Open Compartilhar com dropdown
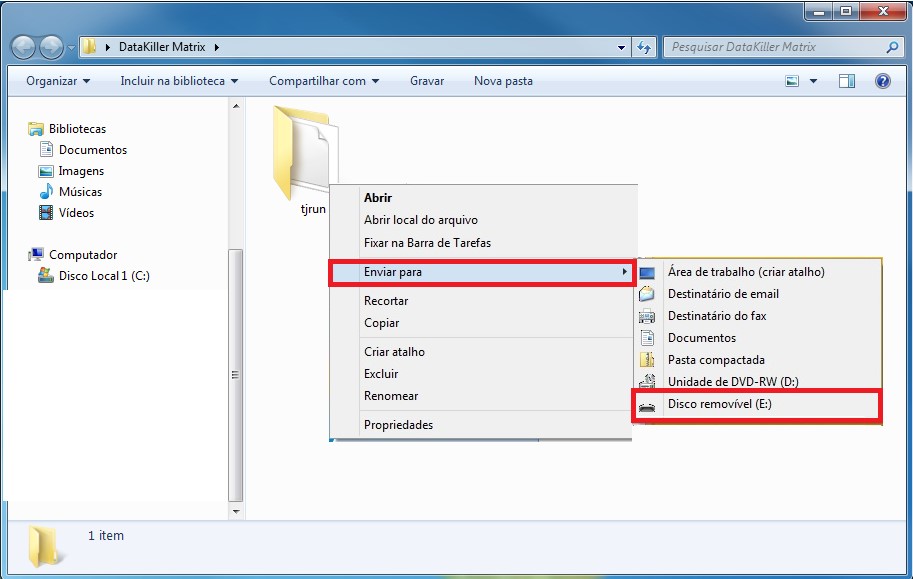 click(x=324, y=81)
